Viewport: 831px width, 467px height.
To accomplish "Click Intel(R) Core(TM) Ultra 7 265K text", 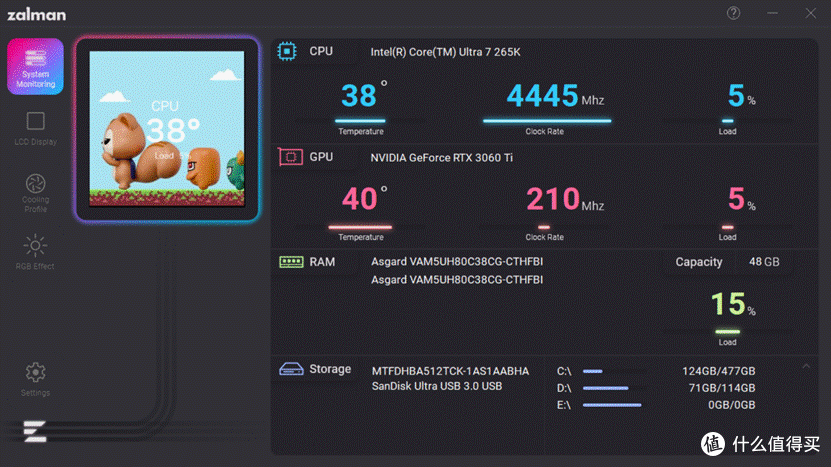I will (445, 52).
